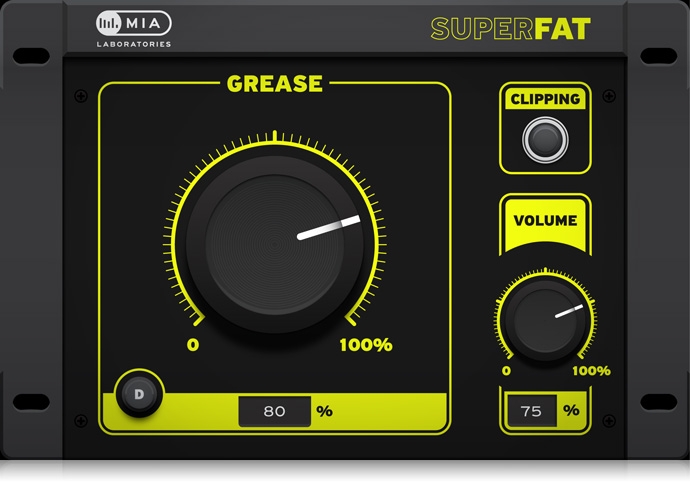Click the Volume knob's 0 label
690x482 pixels.
pos(506,371)
